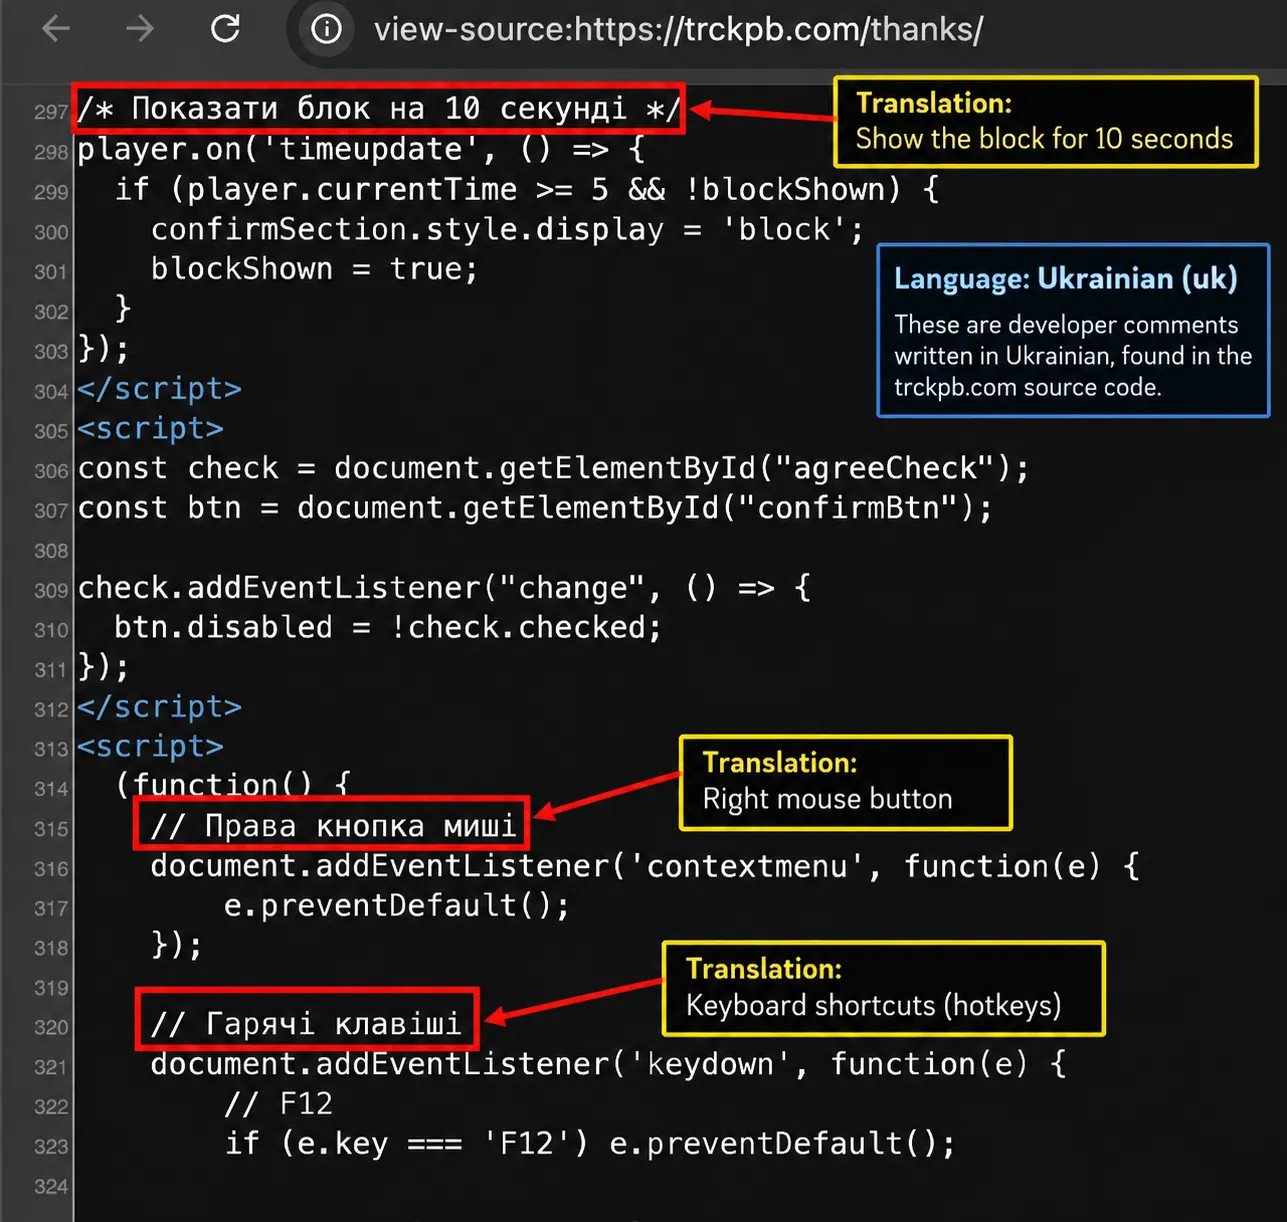Click line number 298
The width and height of the screenshot is (1287, 1222).
coord(51,152)
